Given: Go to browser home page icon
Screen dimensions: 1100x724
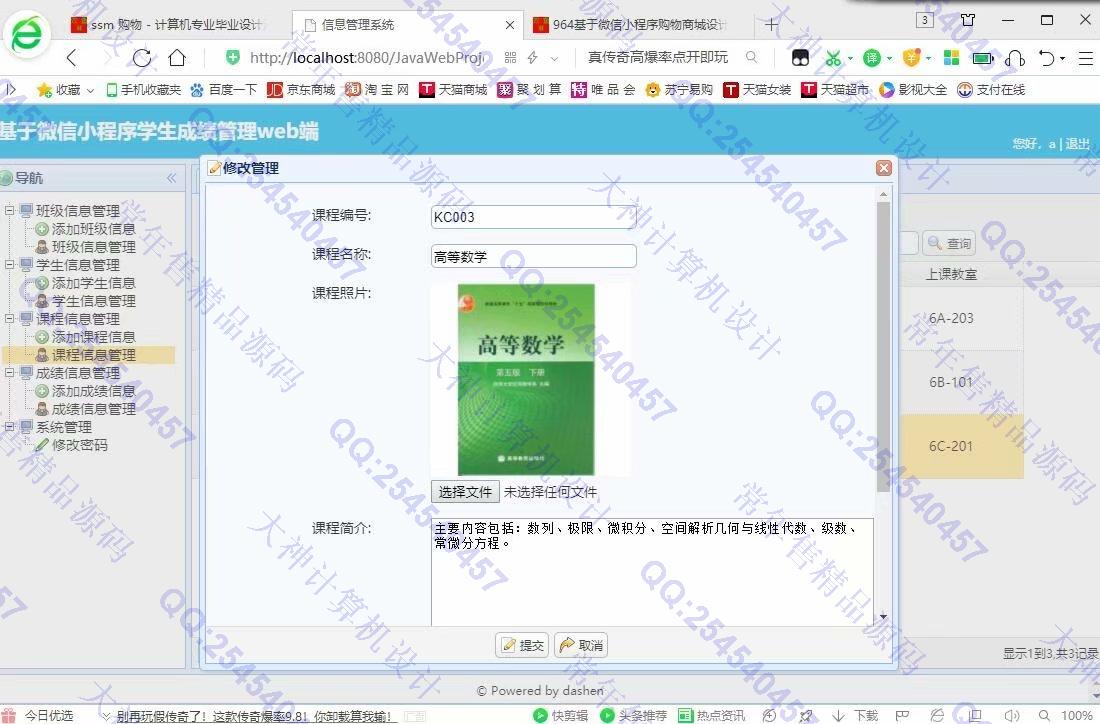Looking at the screenshot, I should 177,58.
